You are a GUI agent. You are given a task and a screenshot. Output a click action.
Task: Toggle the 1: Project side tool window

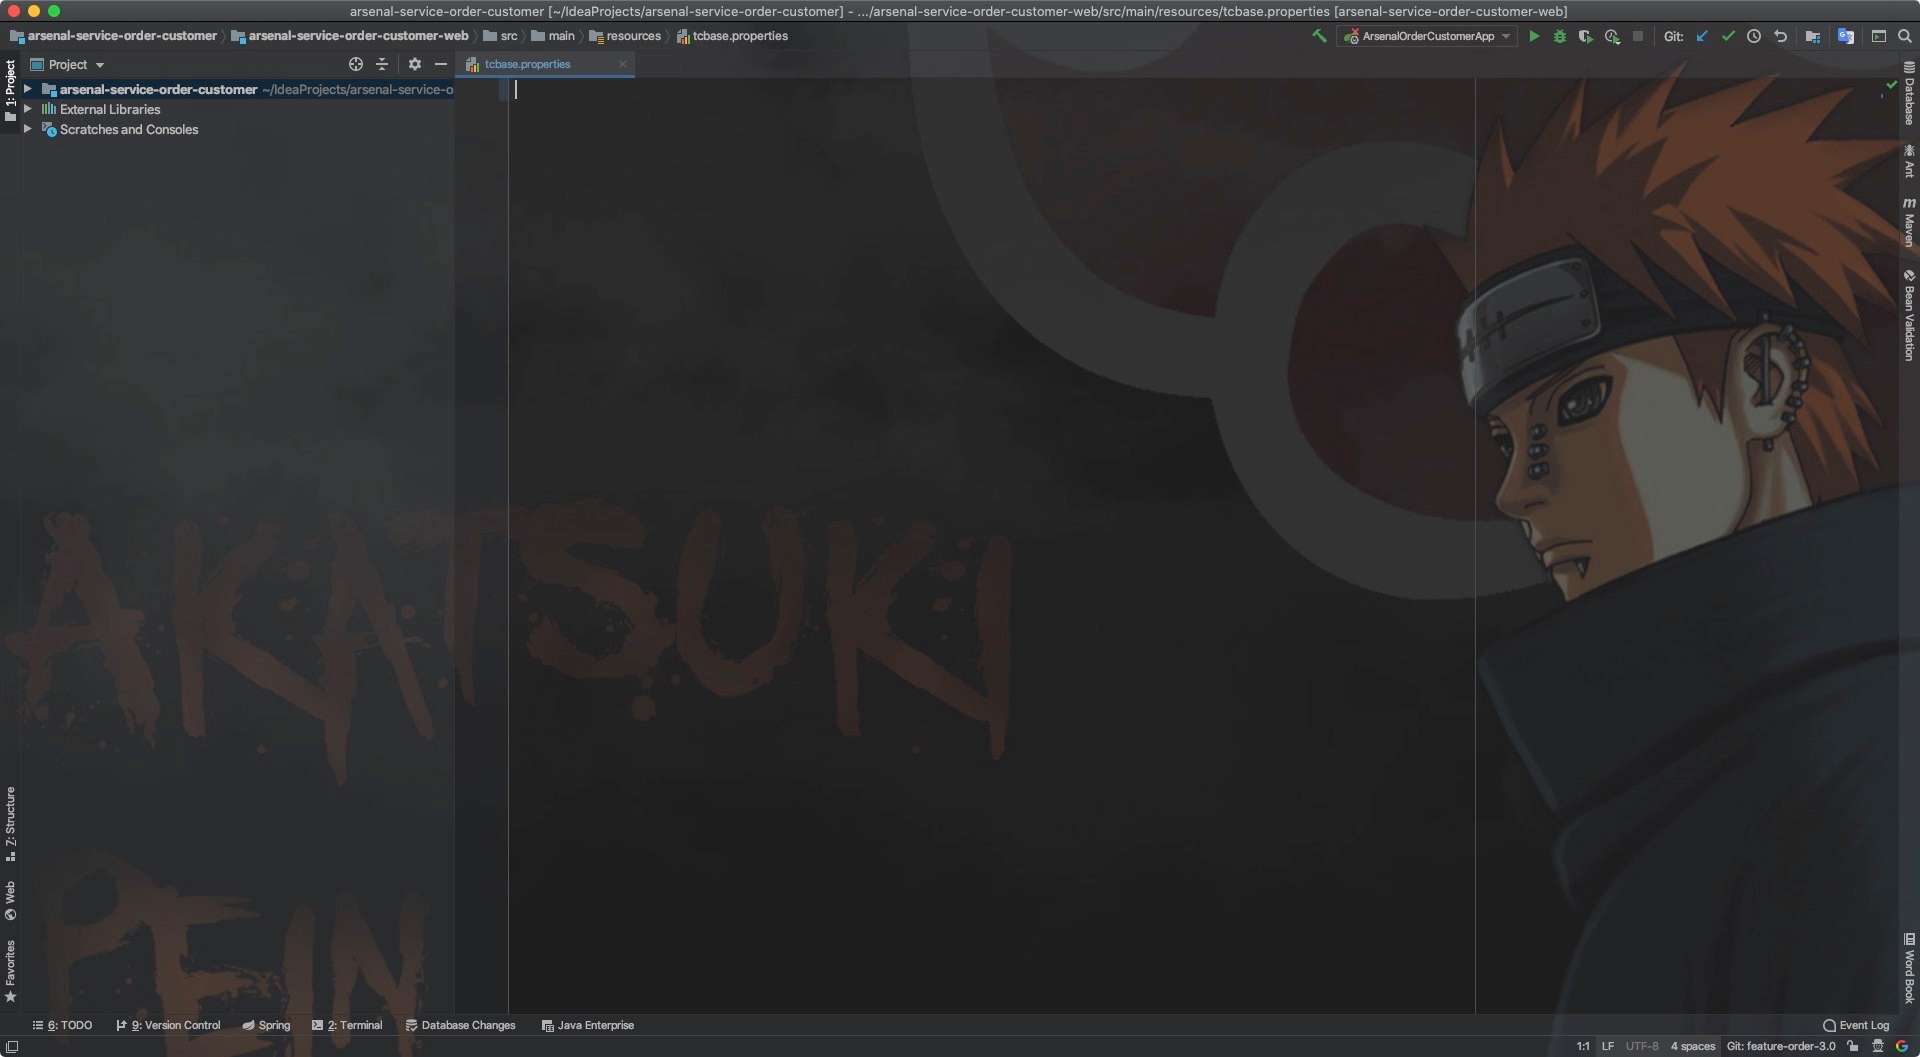[x=10, y=91]
